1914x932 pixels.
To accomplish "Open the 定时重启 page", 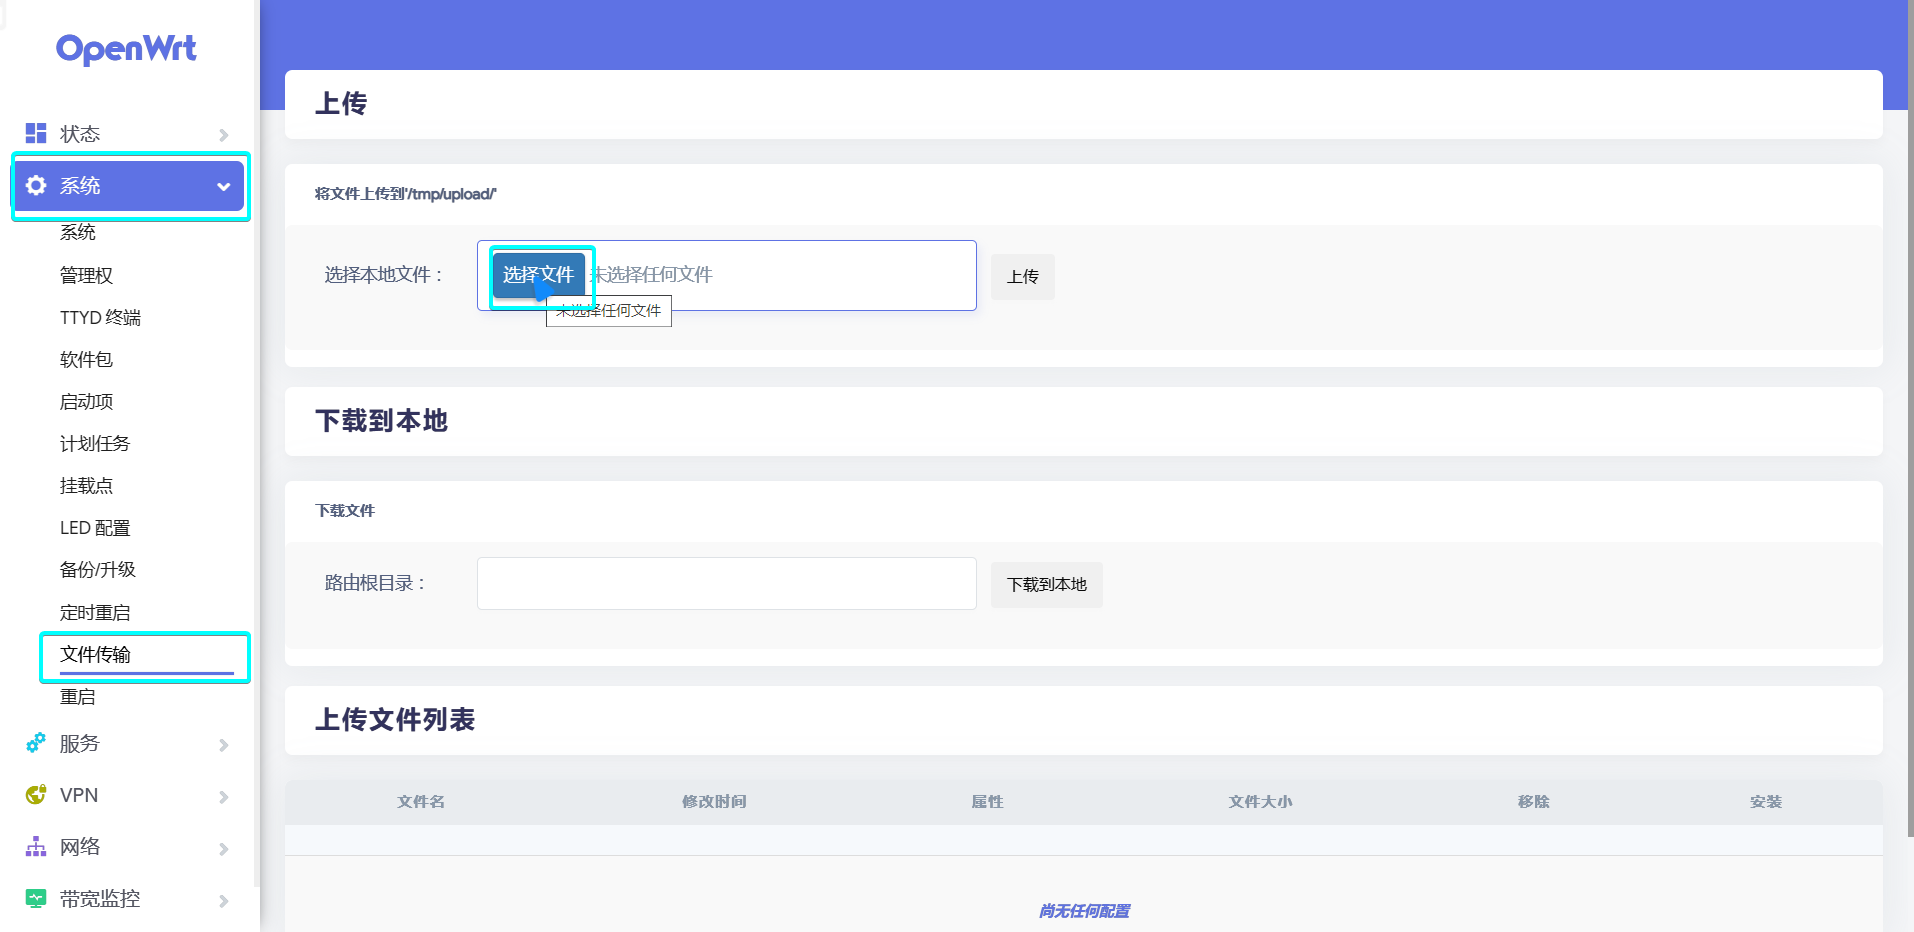I will (95, 612).
